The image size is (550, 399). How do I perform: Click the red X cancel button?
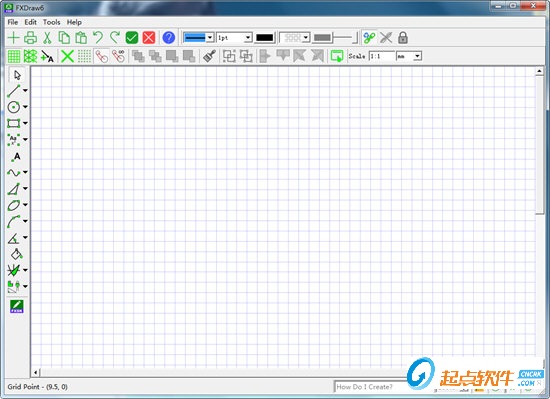click(149, 38)
